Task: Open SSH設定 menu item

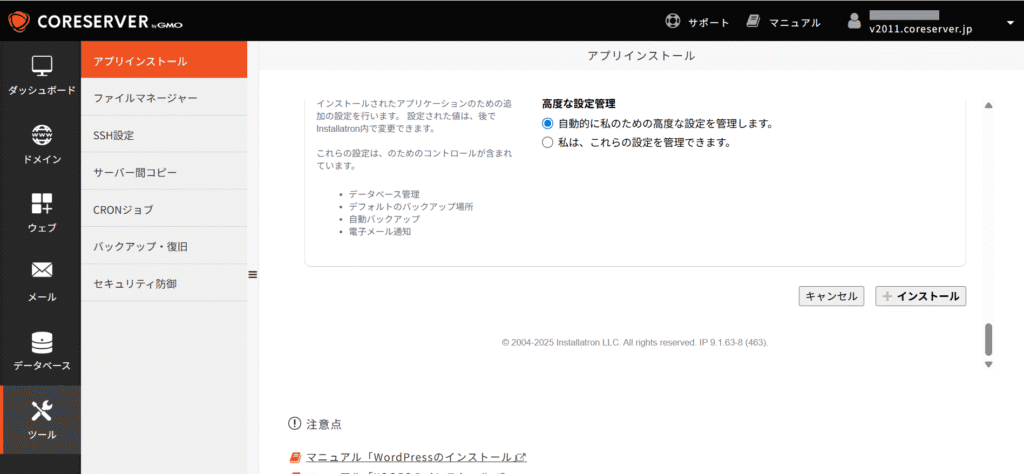Action: [x=164, y=135]
